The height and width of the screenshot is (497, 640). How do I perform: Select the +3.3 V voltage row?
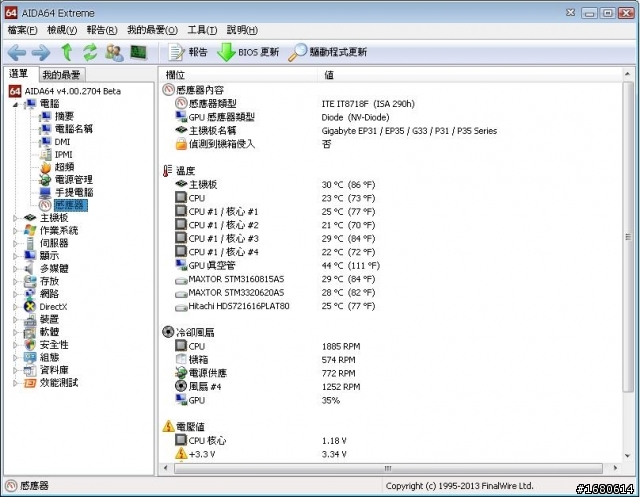[392, 454]
